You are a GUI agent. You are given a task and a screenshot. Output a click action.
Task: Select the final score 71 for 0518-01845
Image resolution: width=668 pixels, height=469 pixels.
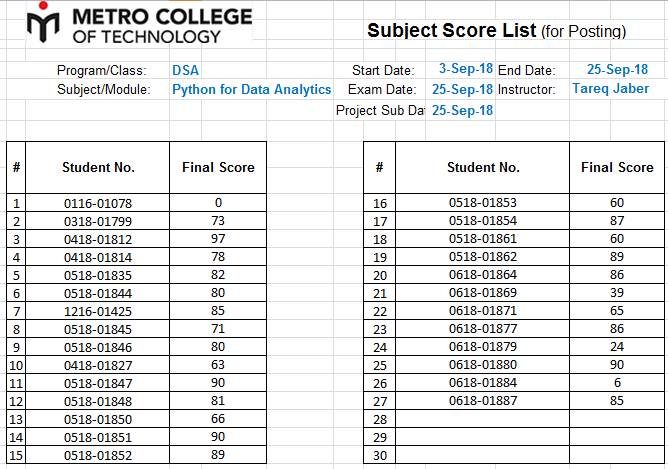218,329
